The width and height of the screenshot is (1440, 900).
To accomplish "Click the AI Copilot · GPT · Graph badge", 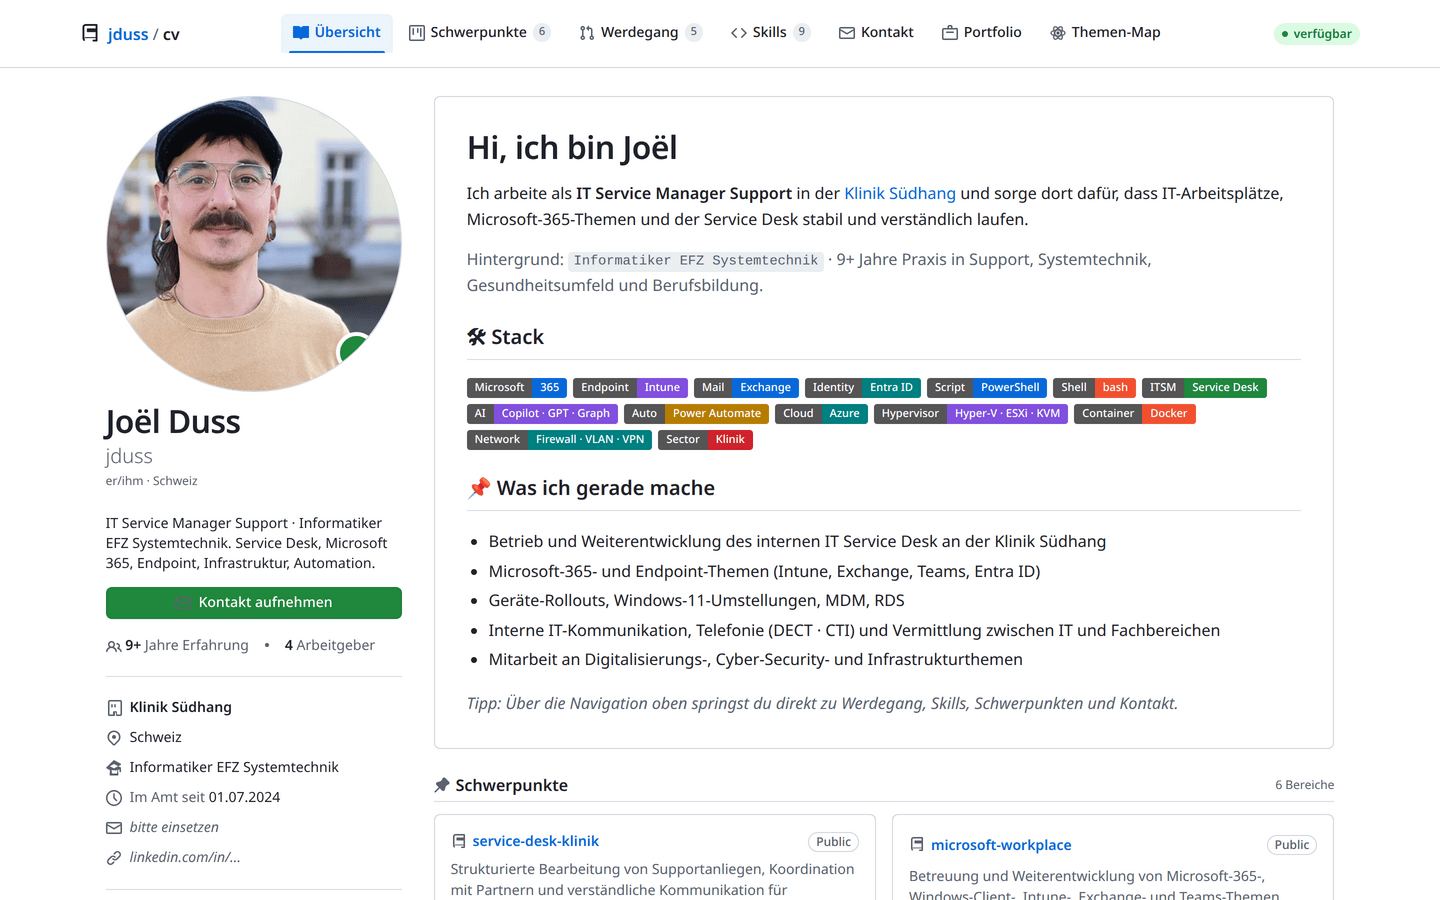I will [x=542, y=414].
